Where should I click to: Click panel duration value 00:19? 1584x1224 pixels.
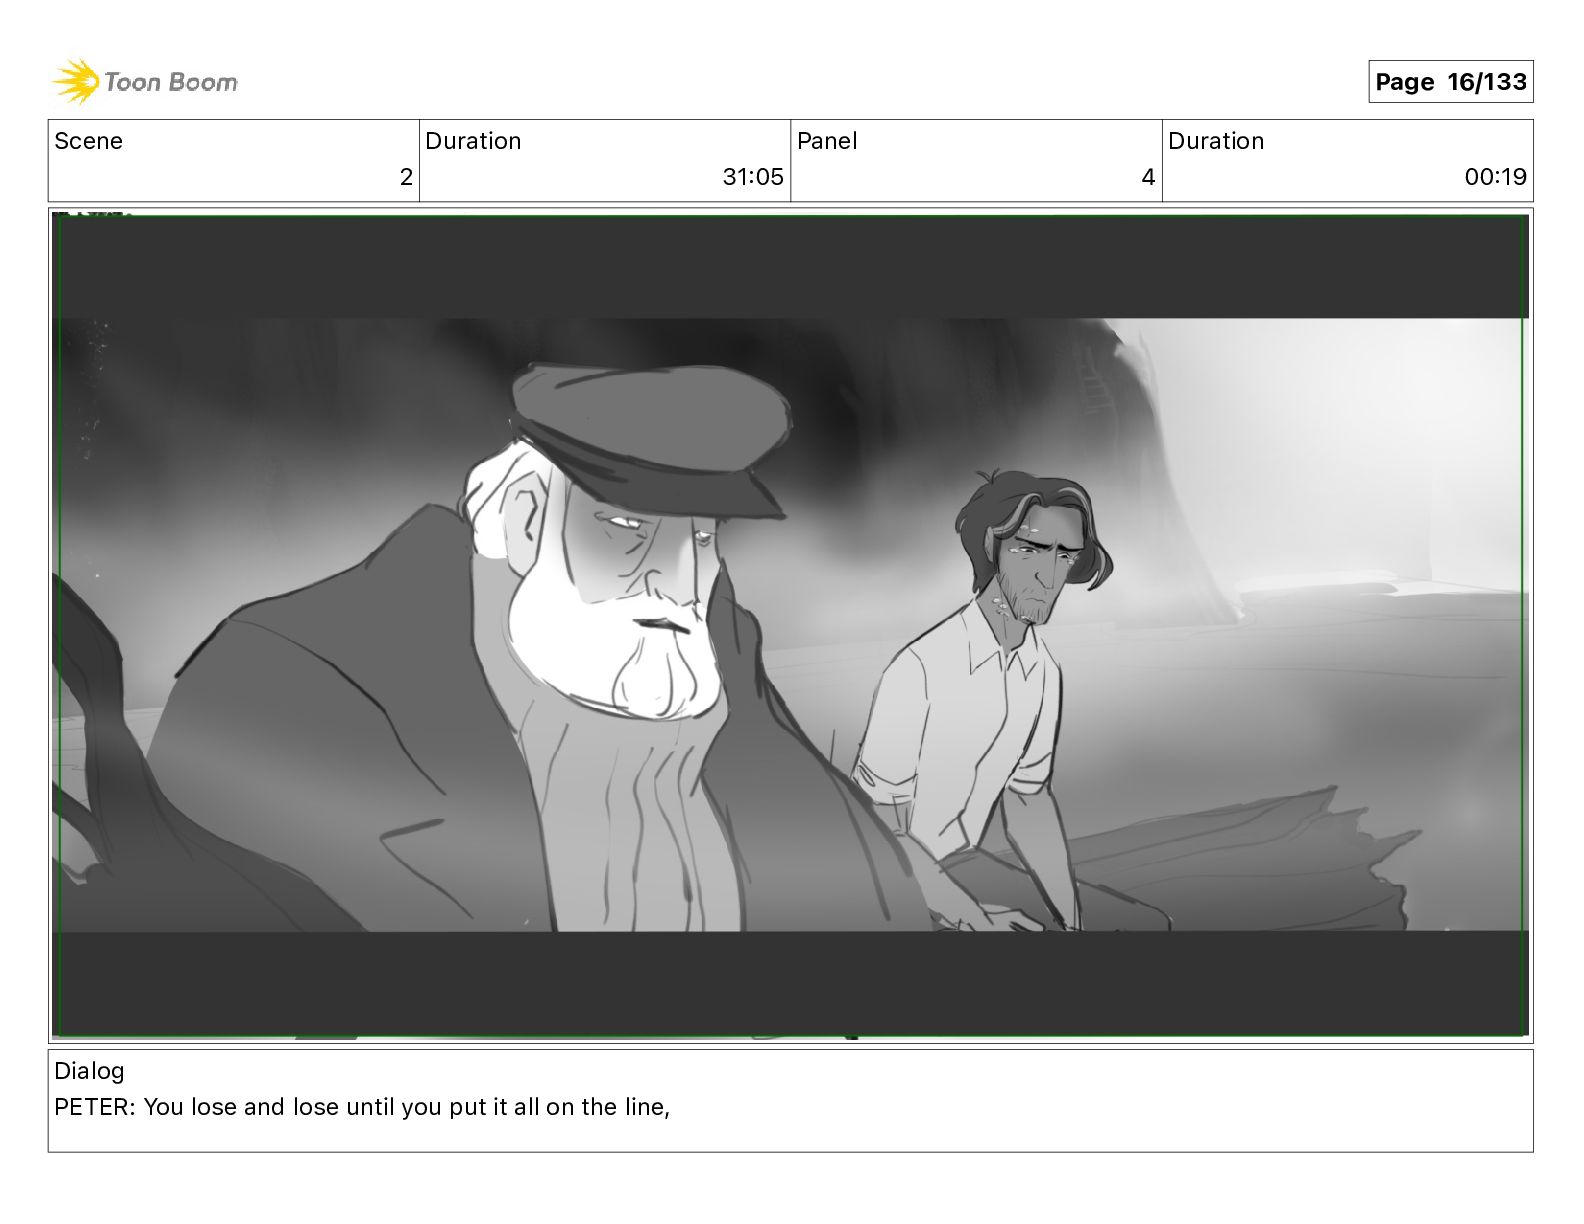coord(1495,177)
